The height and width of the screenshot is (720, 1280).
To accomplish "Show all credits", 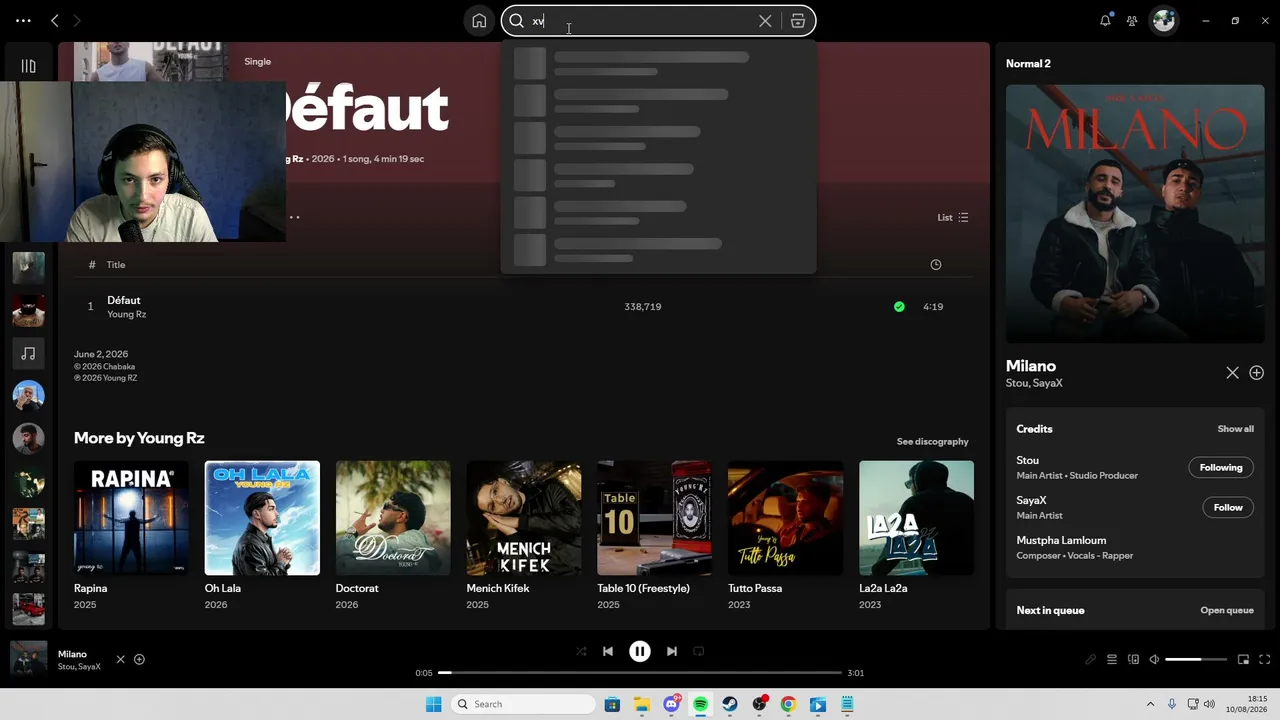I will point(1235,429).
